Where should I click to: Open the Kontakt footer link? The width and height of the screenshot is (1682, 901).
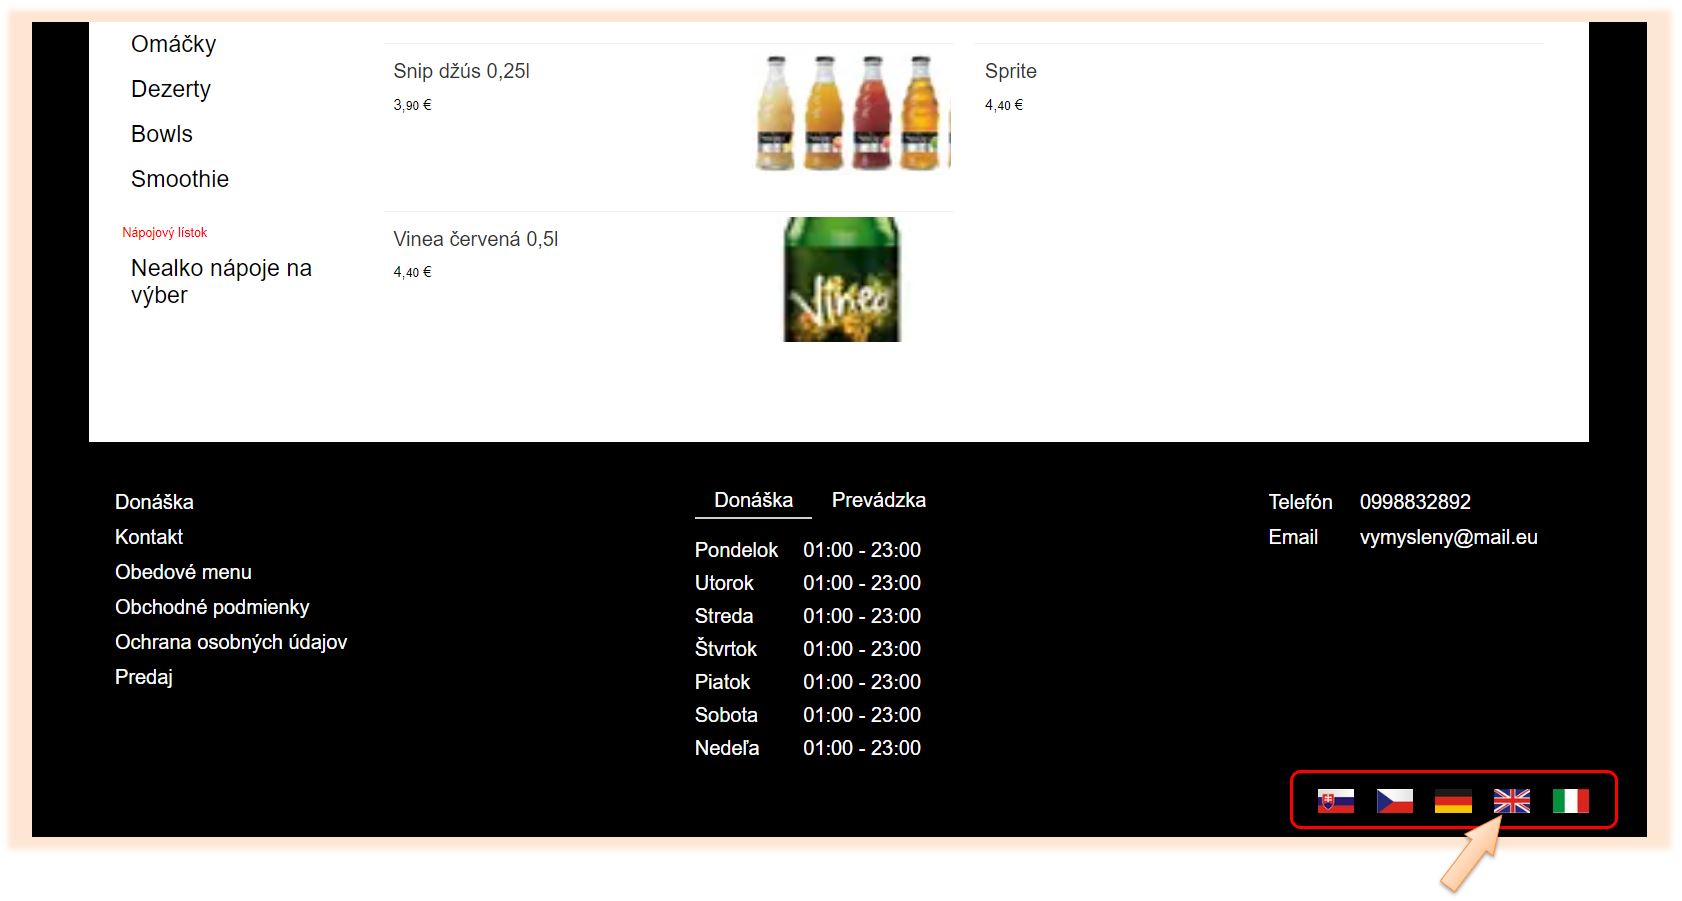click(149, 537)
